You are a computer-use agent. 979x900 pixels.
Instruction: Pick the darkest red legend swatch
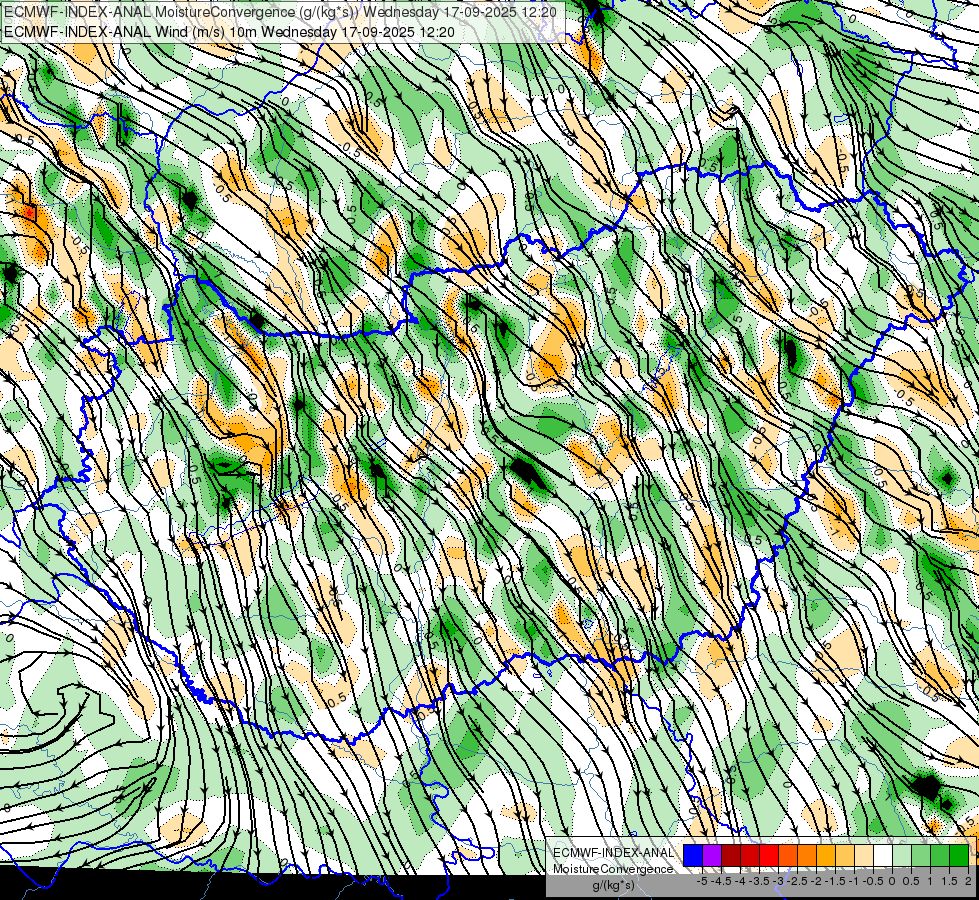click(731, 855)
